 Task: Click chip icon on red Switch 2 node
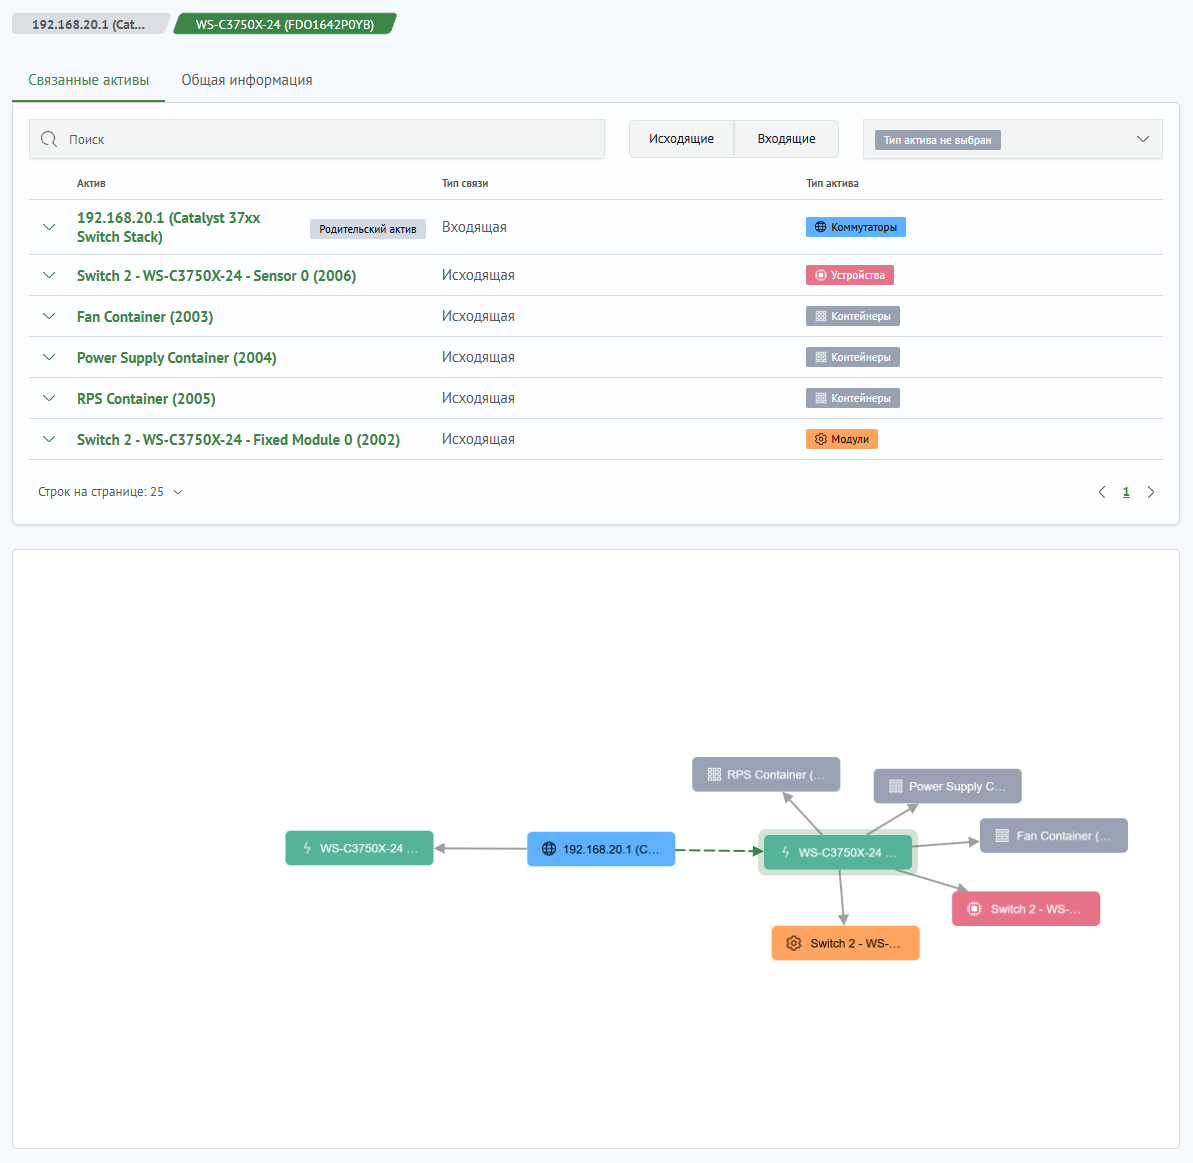point(974,909)
